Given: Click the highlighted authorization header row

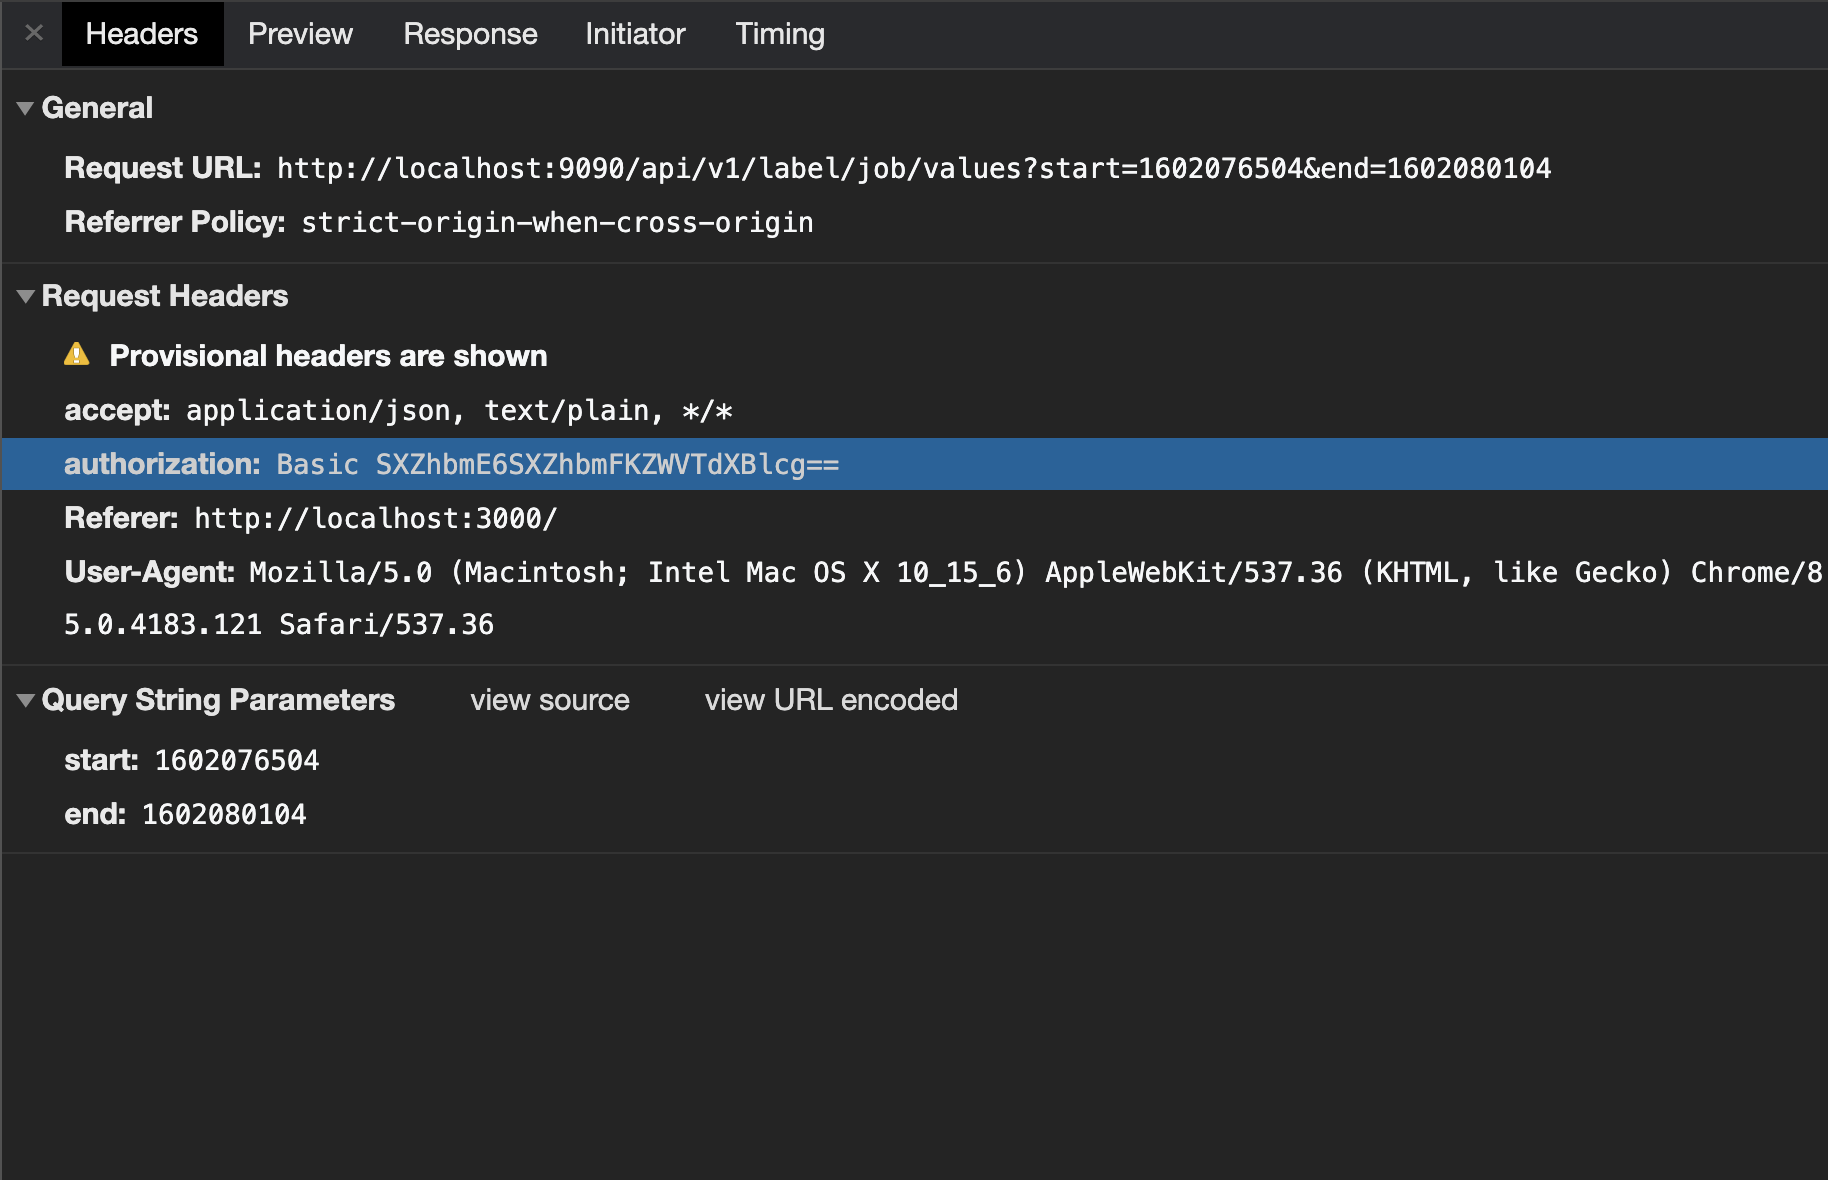Looking at the screenshot, I should click(x=914, y=464).
